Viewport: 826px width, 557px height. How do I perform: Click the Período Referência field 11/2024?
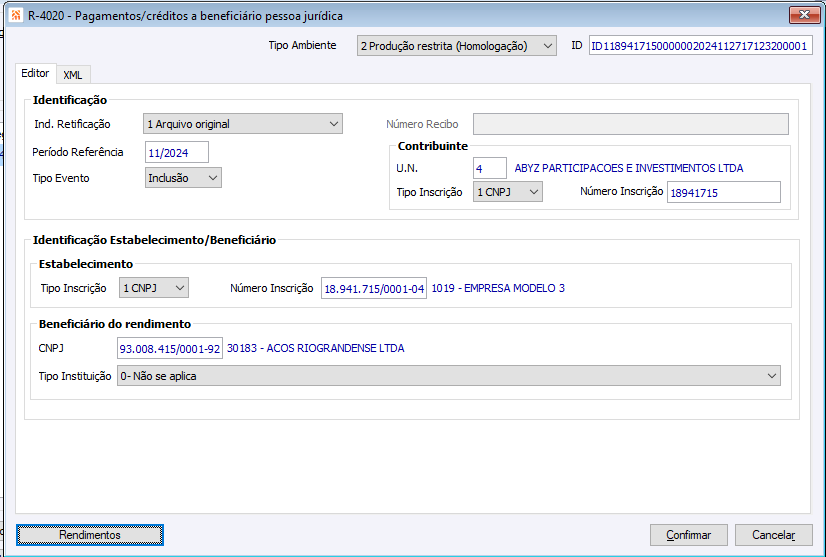click(177, 152)
